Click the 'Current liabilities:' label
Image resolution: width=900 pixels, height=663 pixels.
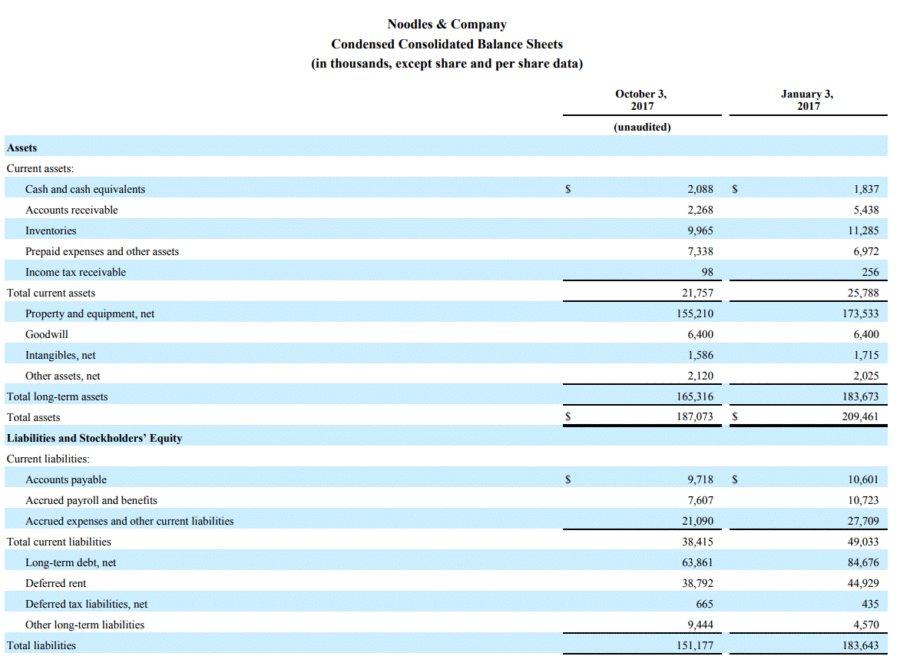pyautogui.click(x=48, y=459)
